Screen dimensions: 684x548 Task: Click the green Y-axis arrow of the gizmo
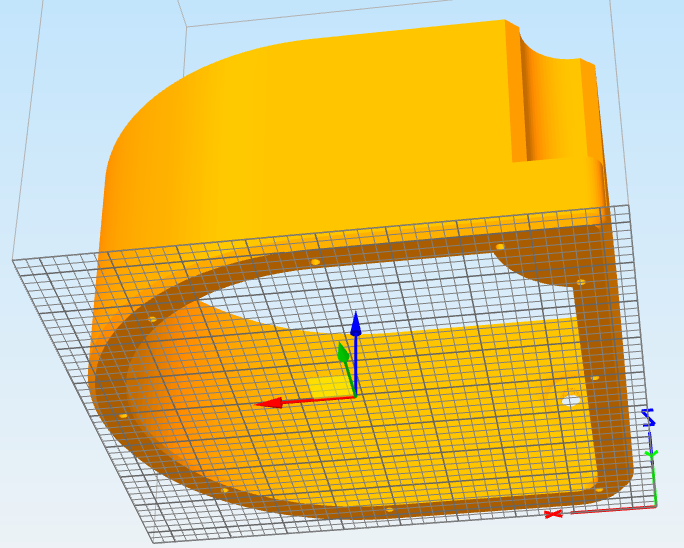[x=347, y=367]
